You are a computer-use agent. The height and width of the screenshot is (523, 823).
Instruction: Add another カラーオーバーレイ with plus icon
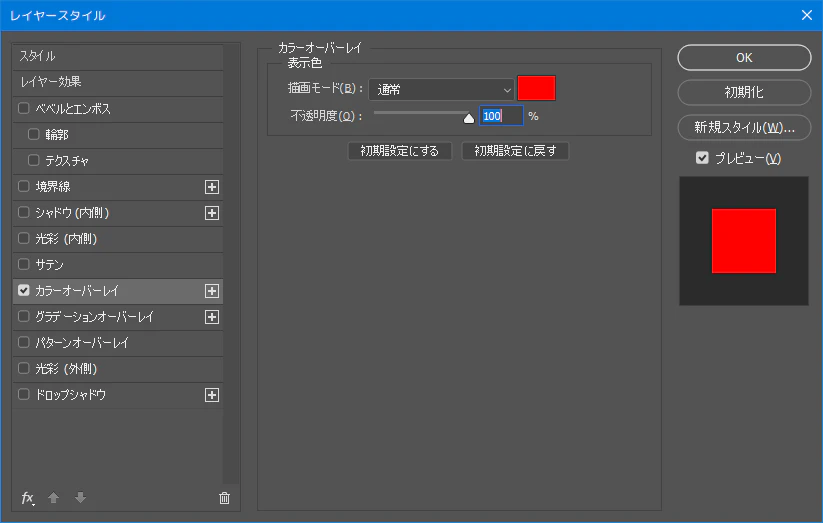[x=212, y=291]
